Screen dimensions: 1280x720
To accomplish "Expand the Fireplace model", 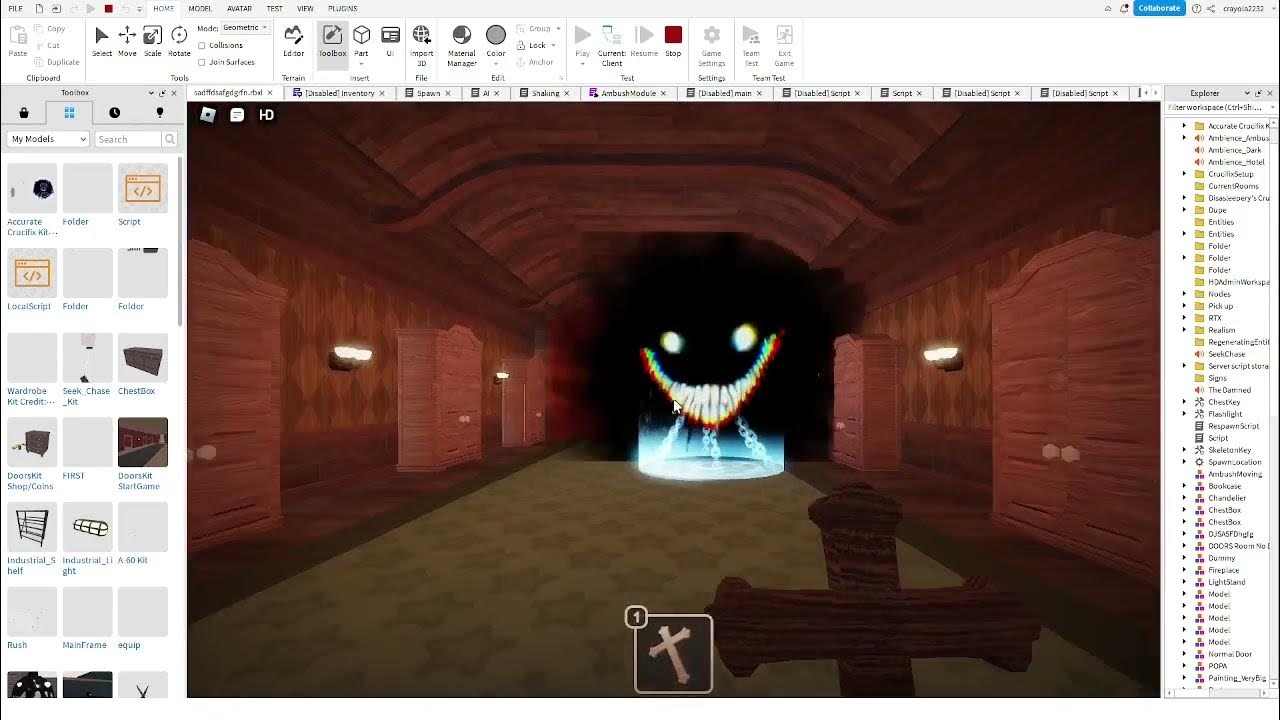I will click(1185, 570).
